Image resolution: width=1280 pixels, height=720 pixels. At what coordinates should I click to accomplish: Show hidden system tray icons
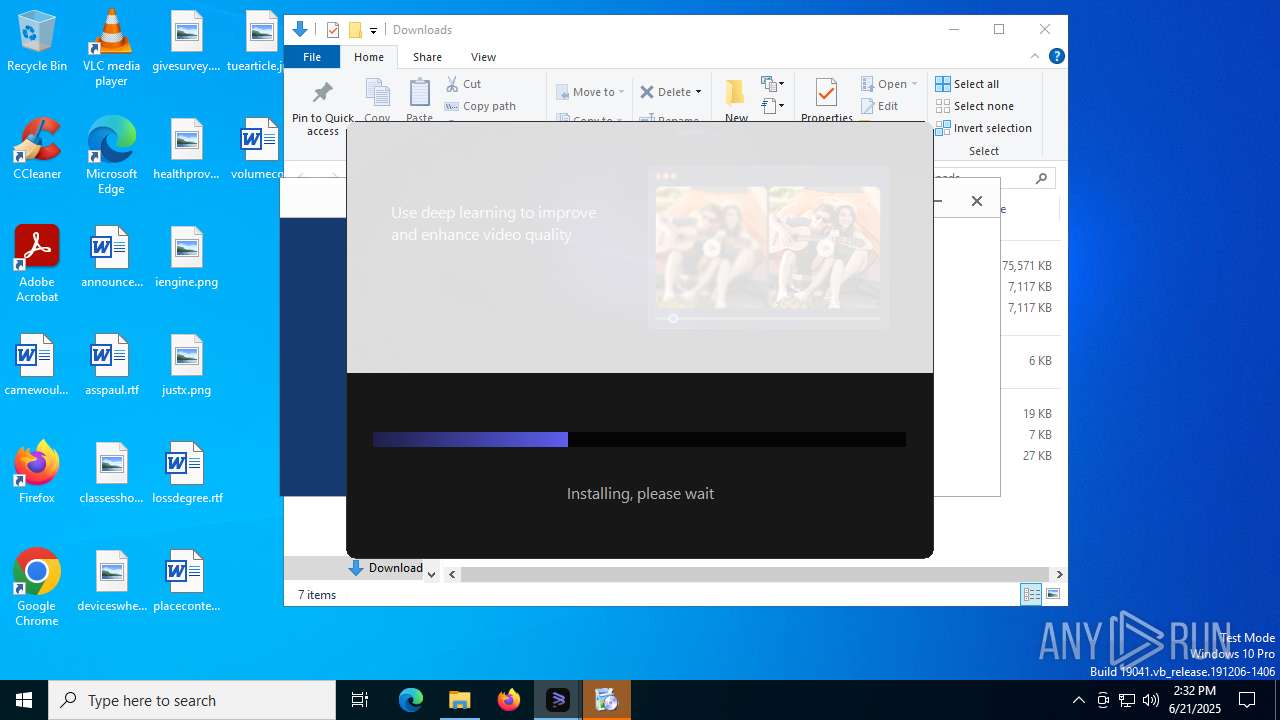pyautogui.click(x=1078, y=700)
